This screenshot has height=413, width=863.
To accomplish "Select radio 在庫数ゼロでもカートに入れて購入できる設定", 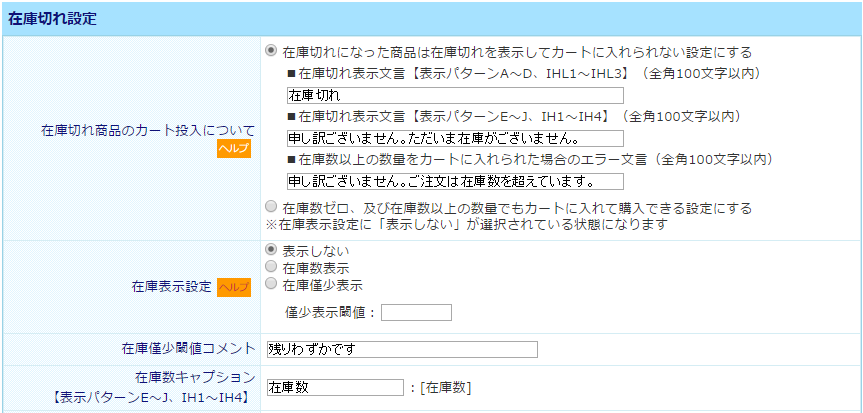I will (x=271, y=207).
